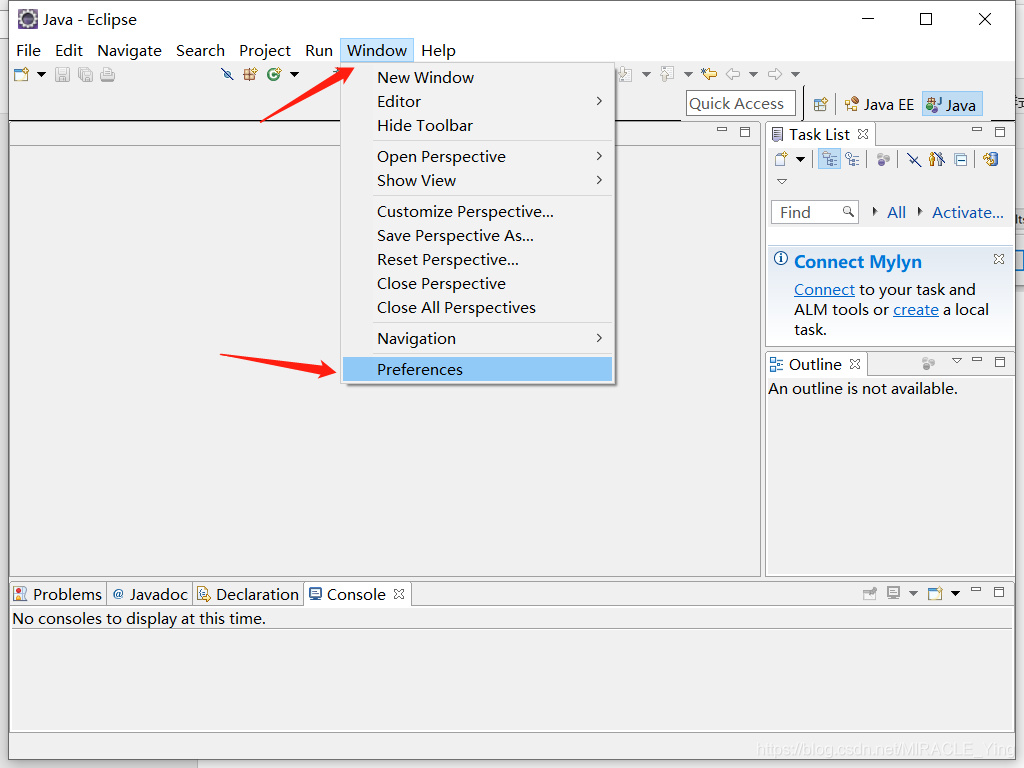The image size is (1024, 768).
Task: Close the Outline view tab
Action: point(855,364)
